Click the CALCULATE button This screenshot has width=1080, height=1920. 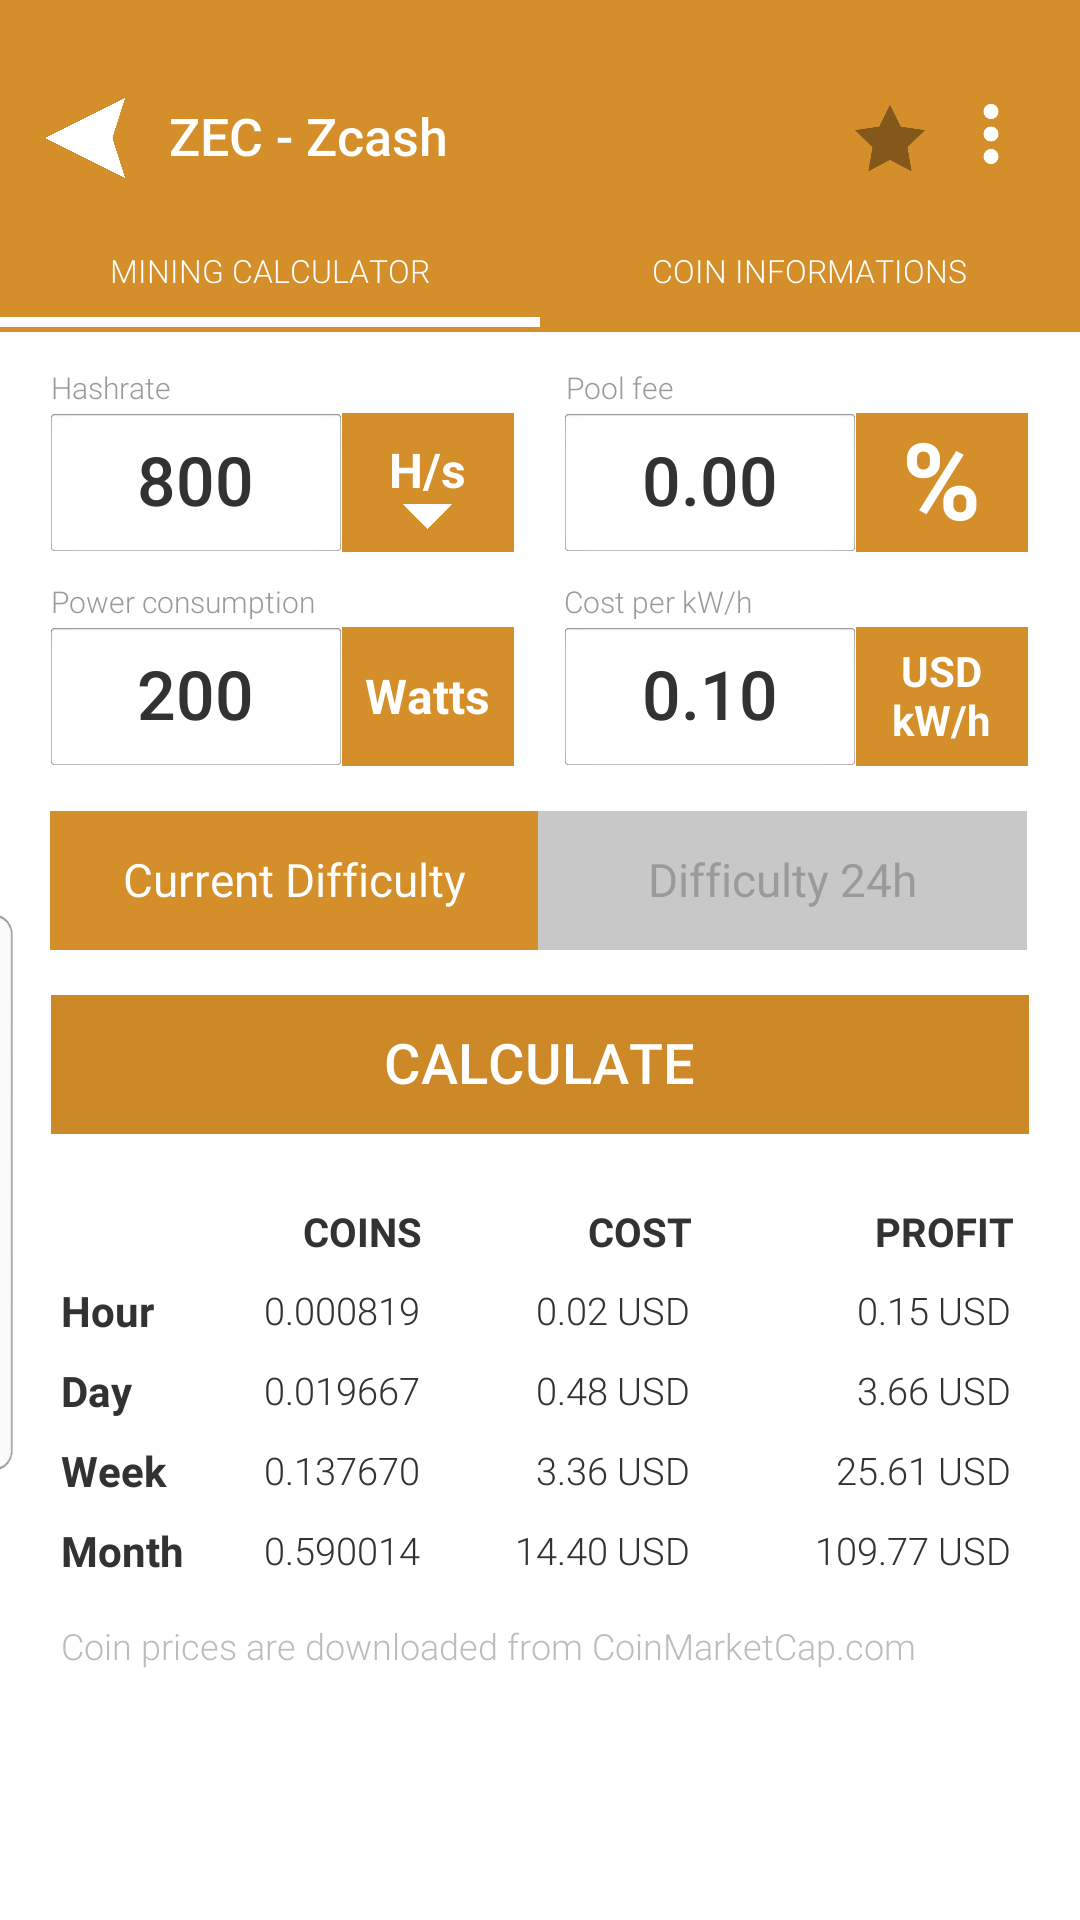540,1064
